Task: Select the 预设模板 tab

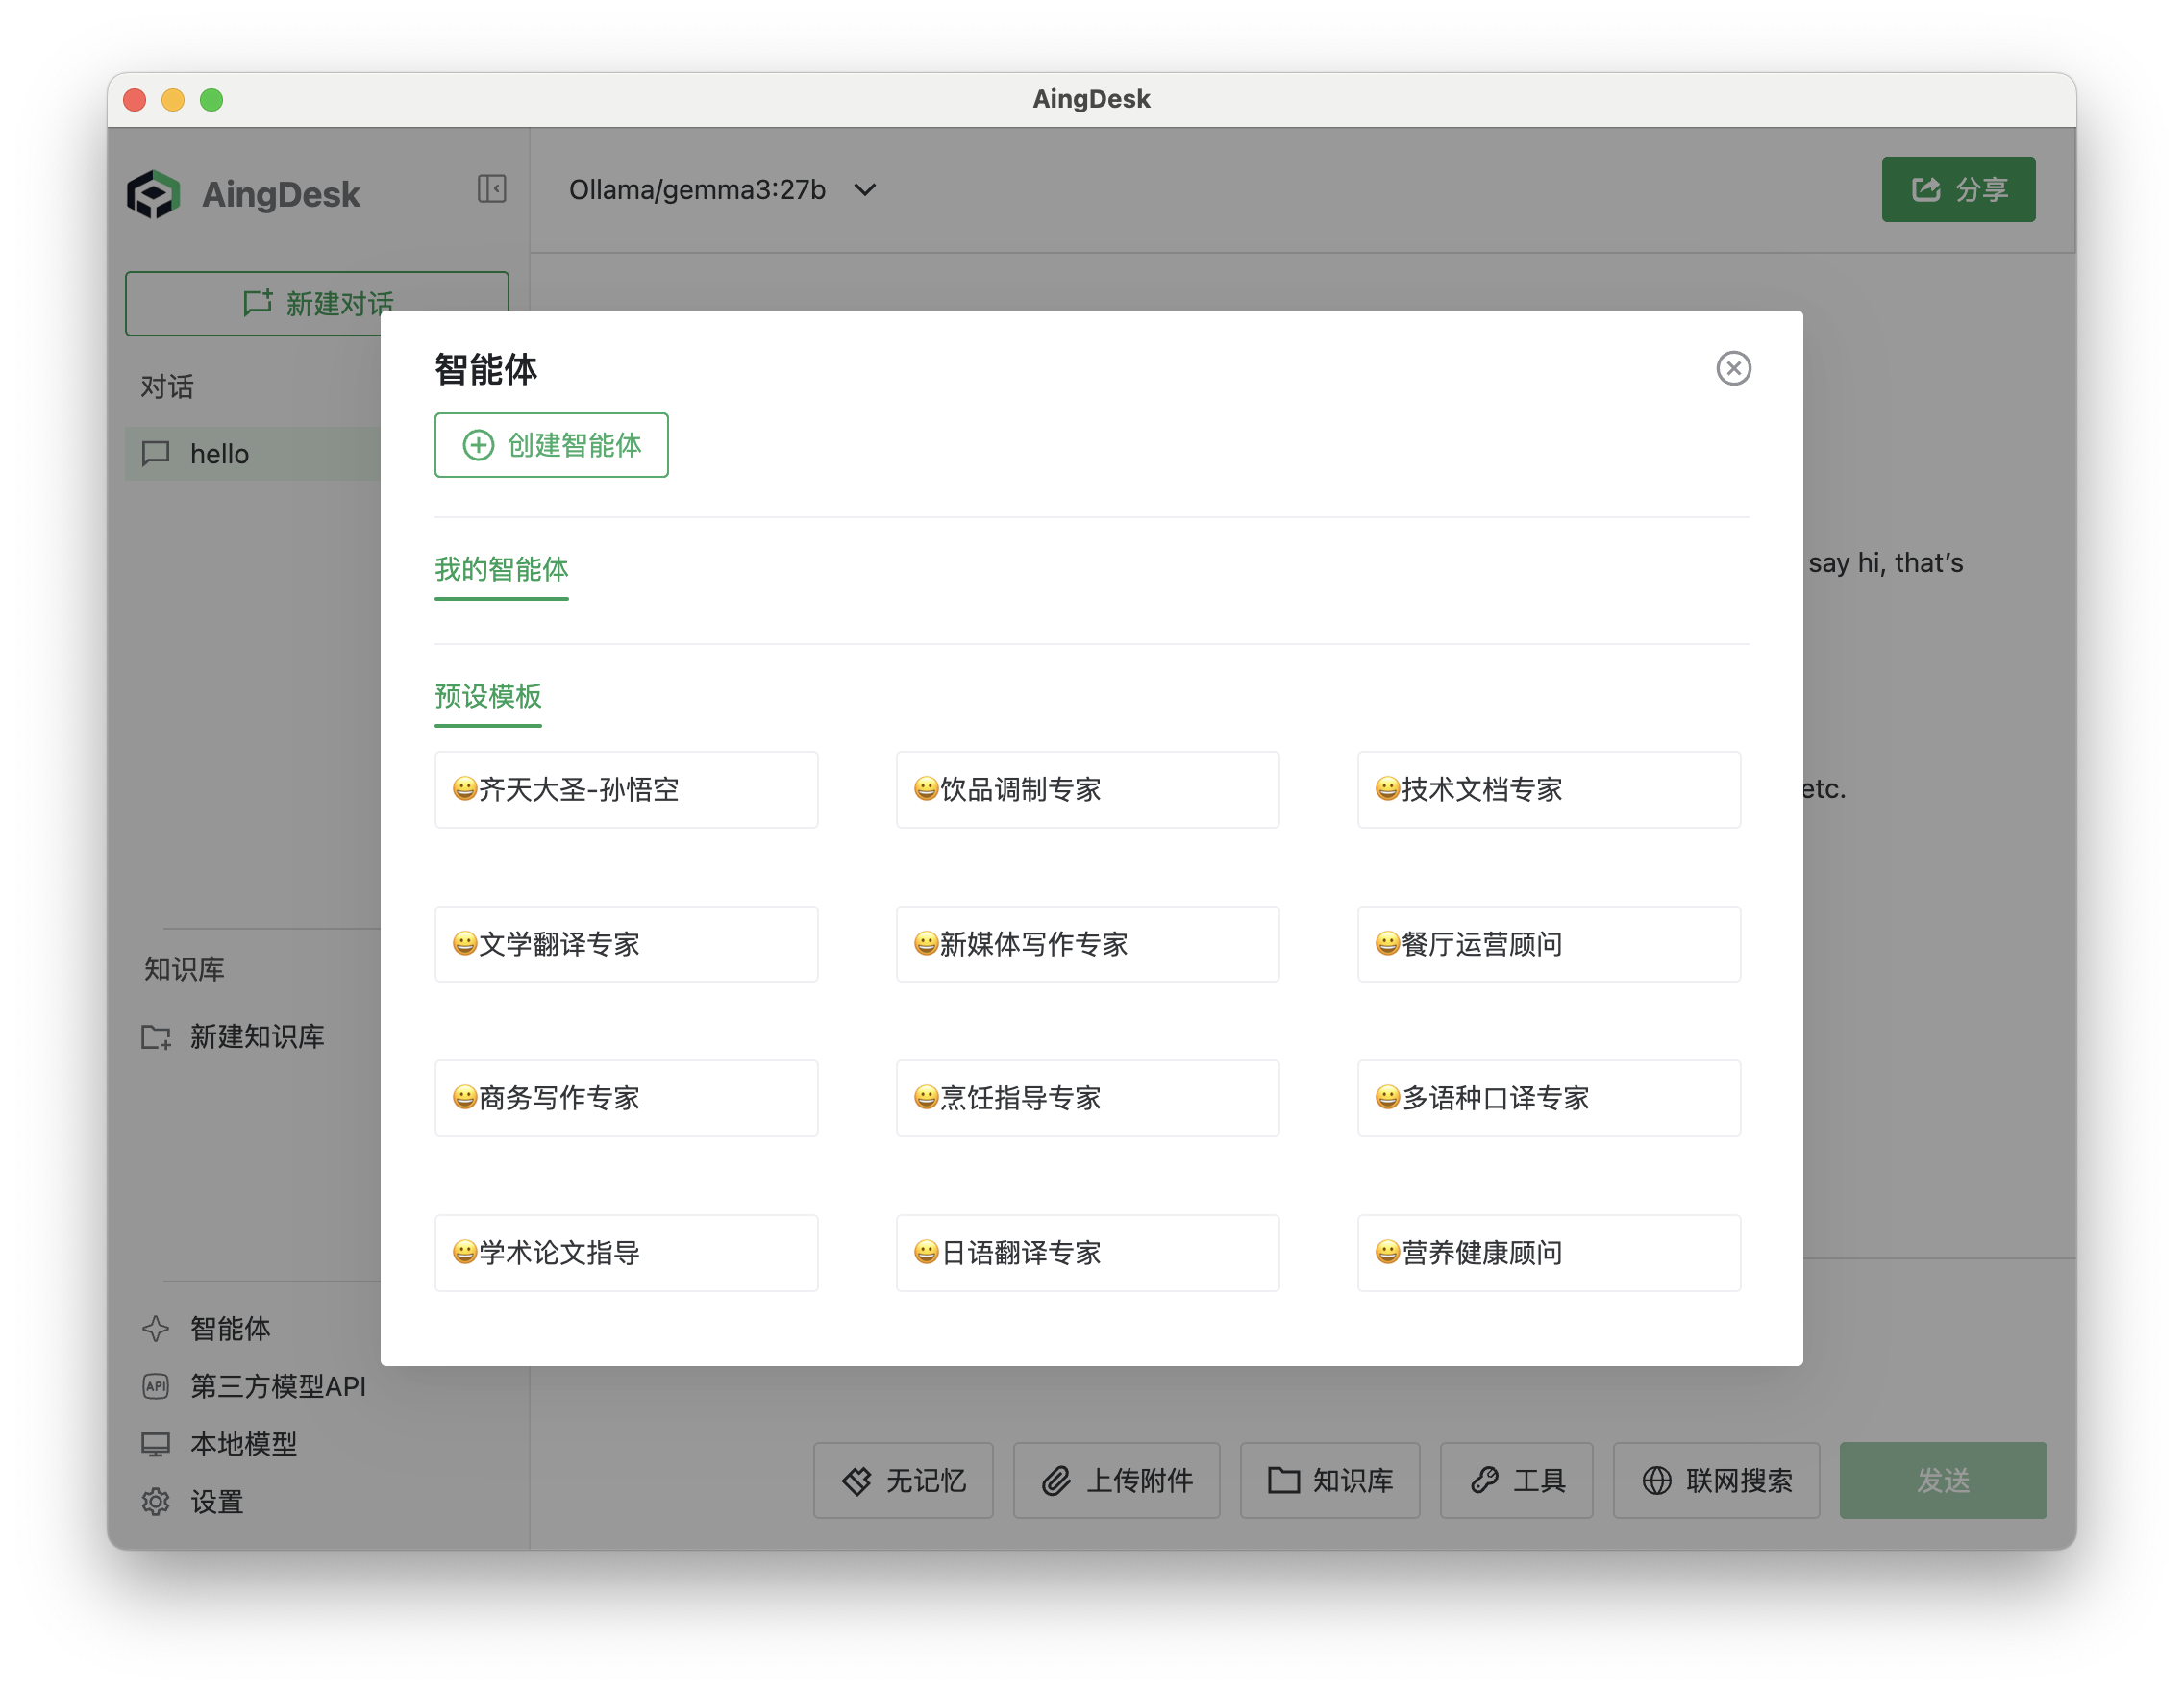Action: click(x=488, y=696)
